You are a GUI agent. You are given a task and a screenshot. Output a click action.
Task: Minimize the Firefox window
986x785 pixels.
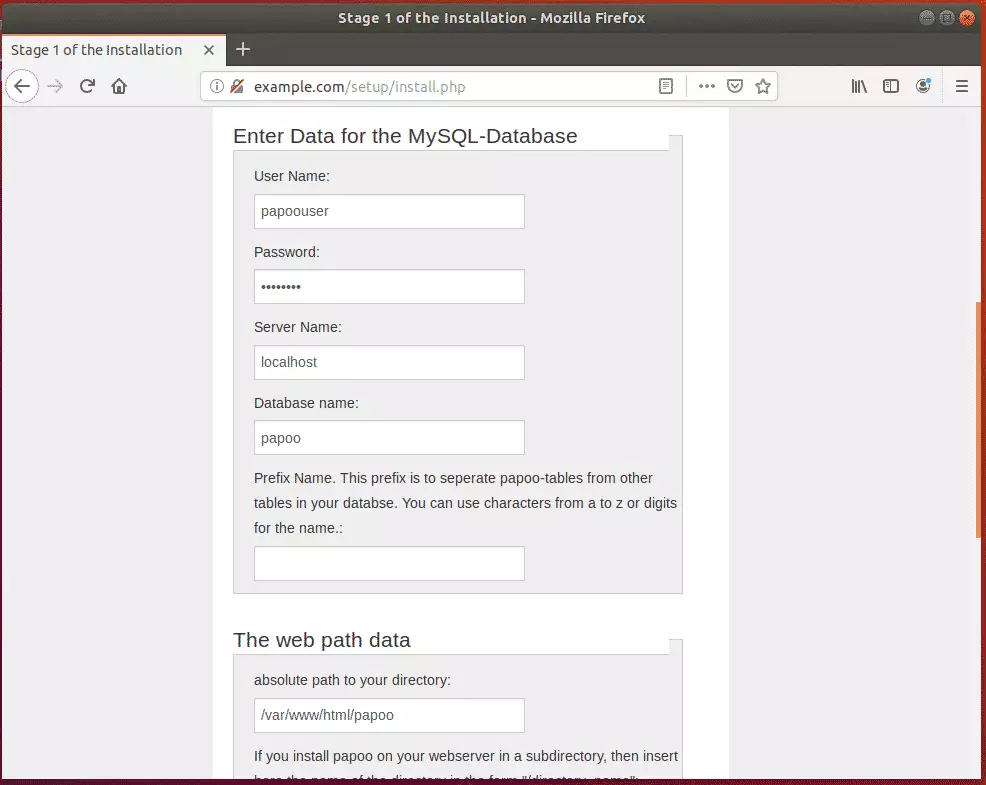tap(926, 18)
